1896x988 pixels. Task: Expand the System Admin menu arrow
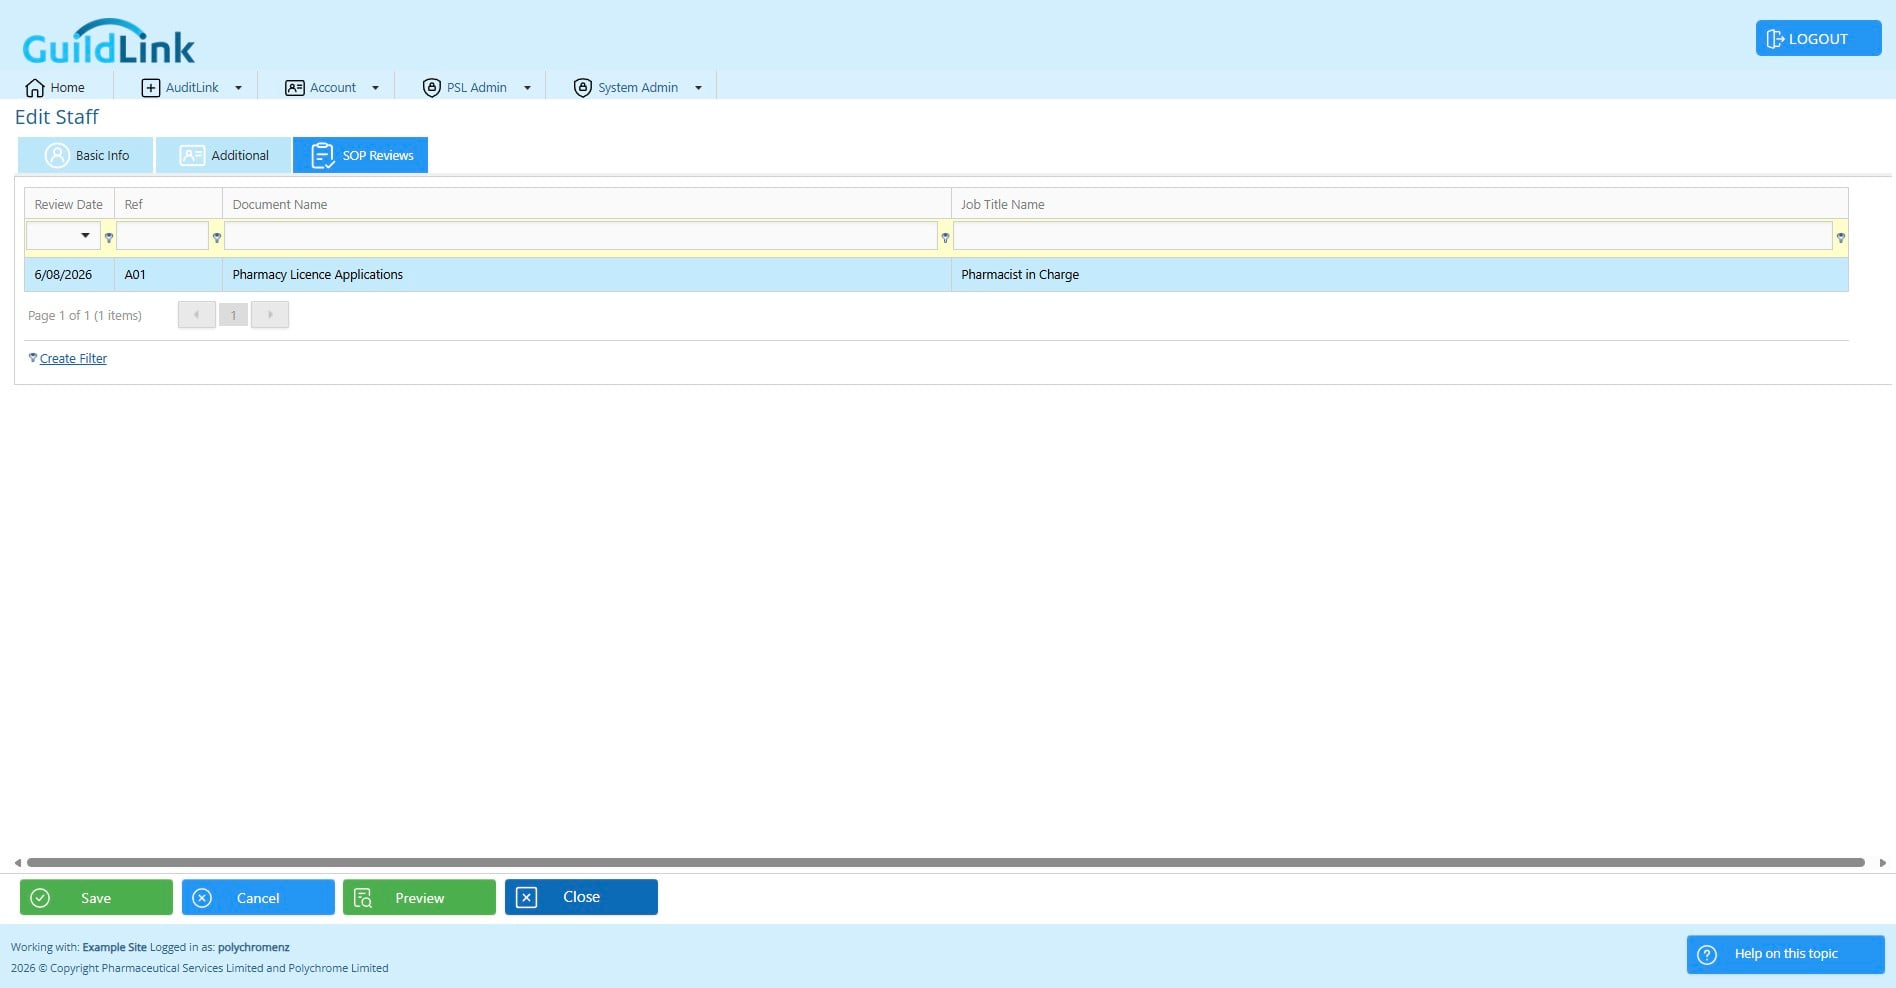pyautogui.click(x=698, y=88)
